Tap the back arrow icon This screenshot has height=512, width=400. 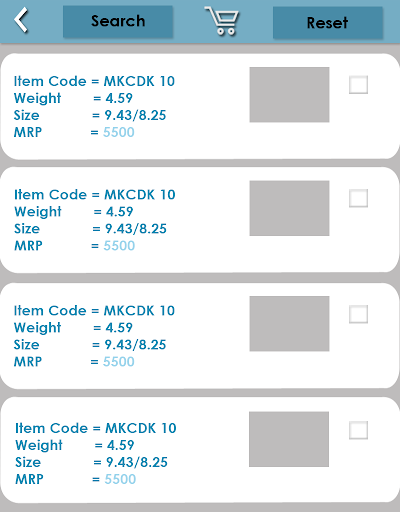[21, 21]
